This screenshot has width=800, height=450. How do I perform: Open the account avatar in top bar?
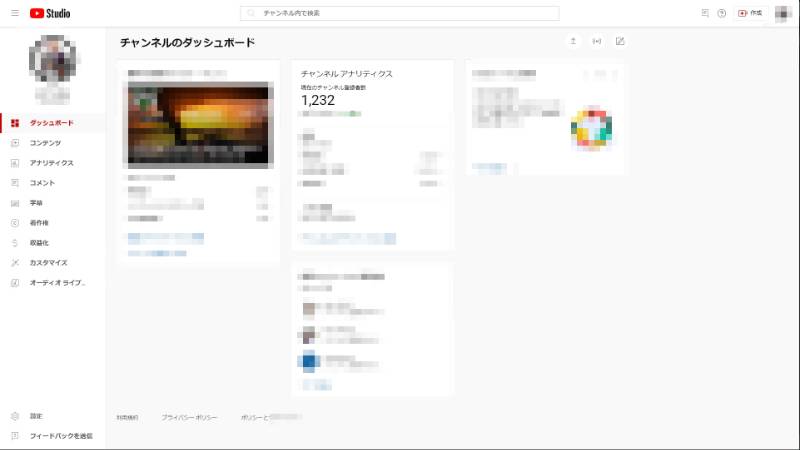tap(783, 14)
